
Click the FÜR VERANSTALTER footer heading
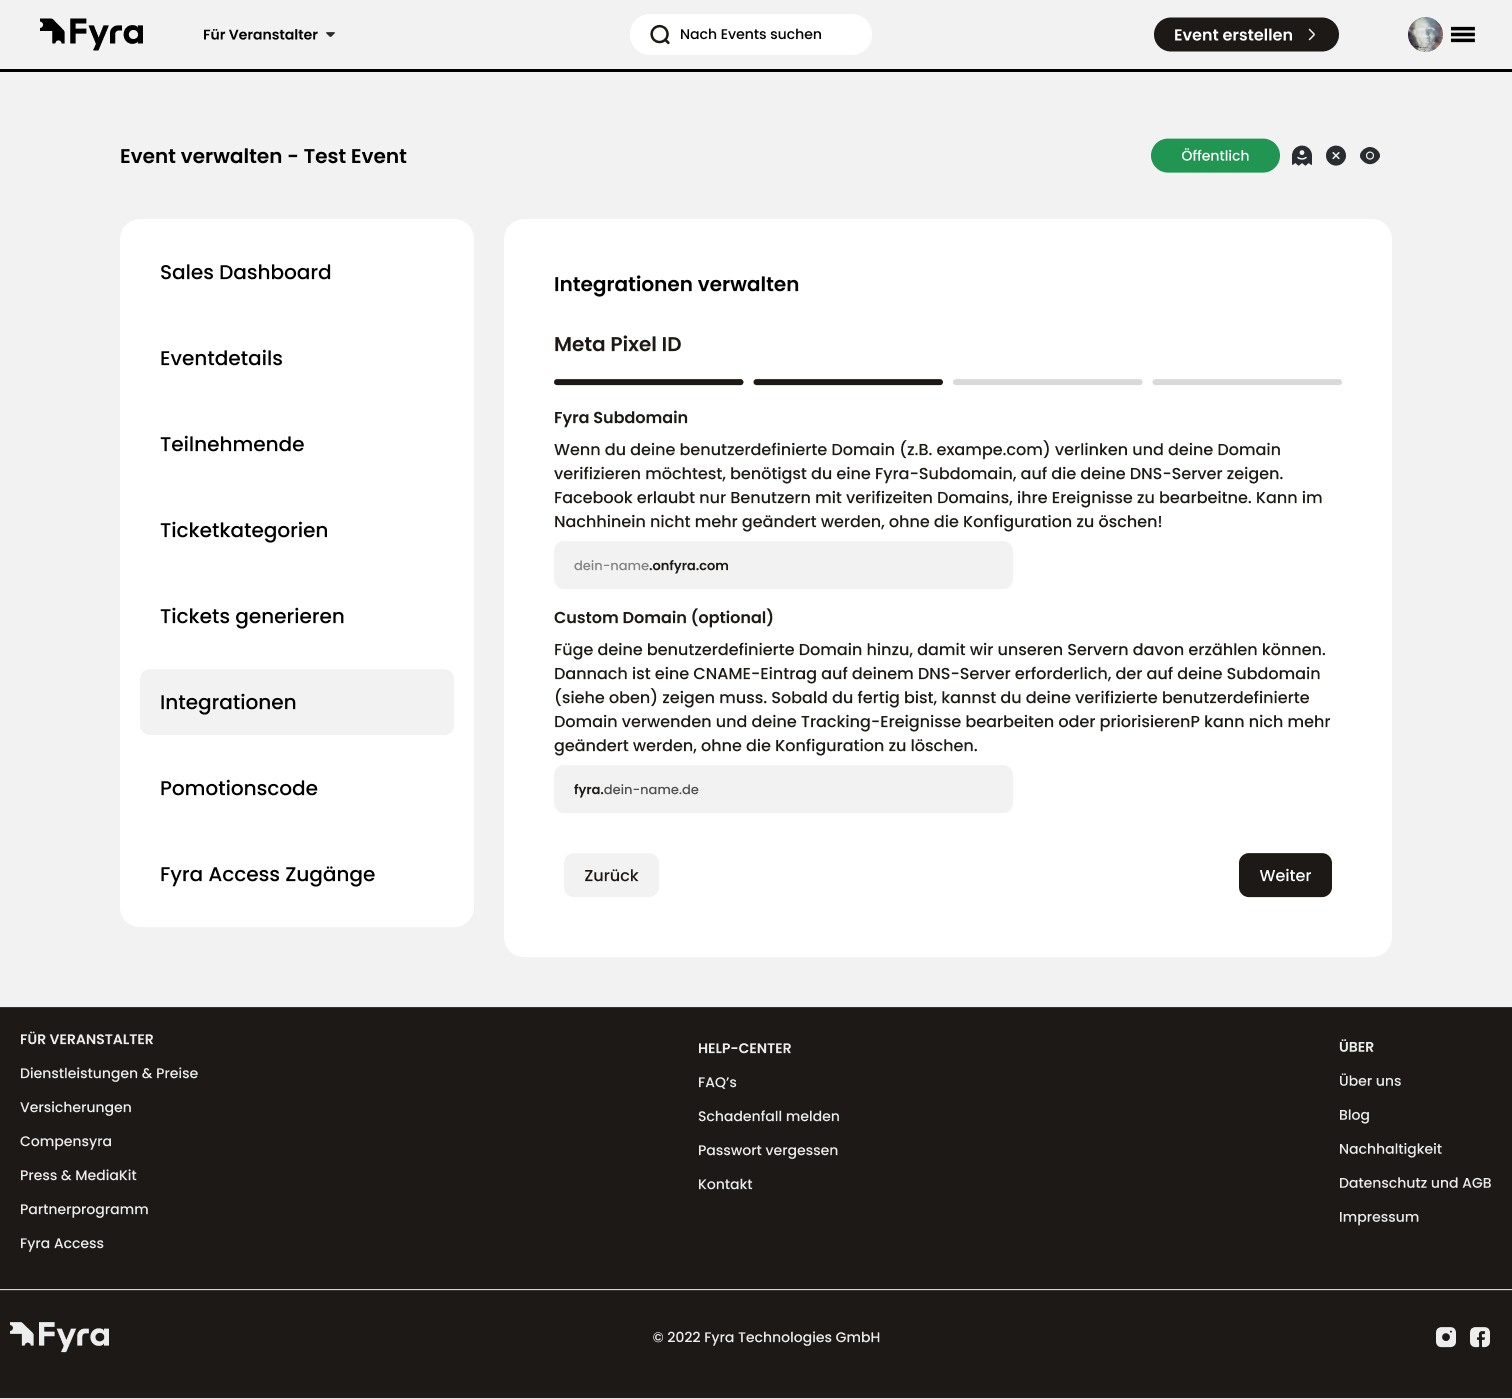[87, 1039]
